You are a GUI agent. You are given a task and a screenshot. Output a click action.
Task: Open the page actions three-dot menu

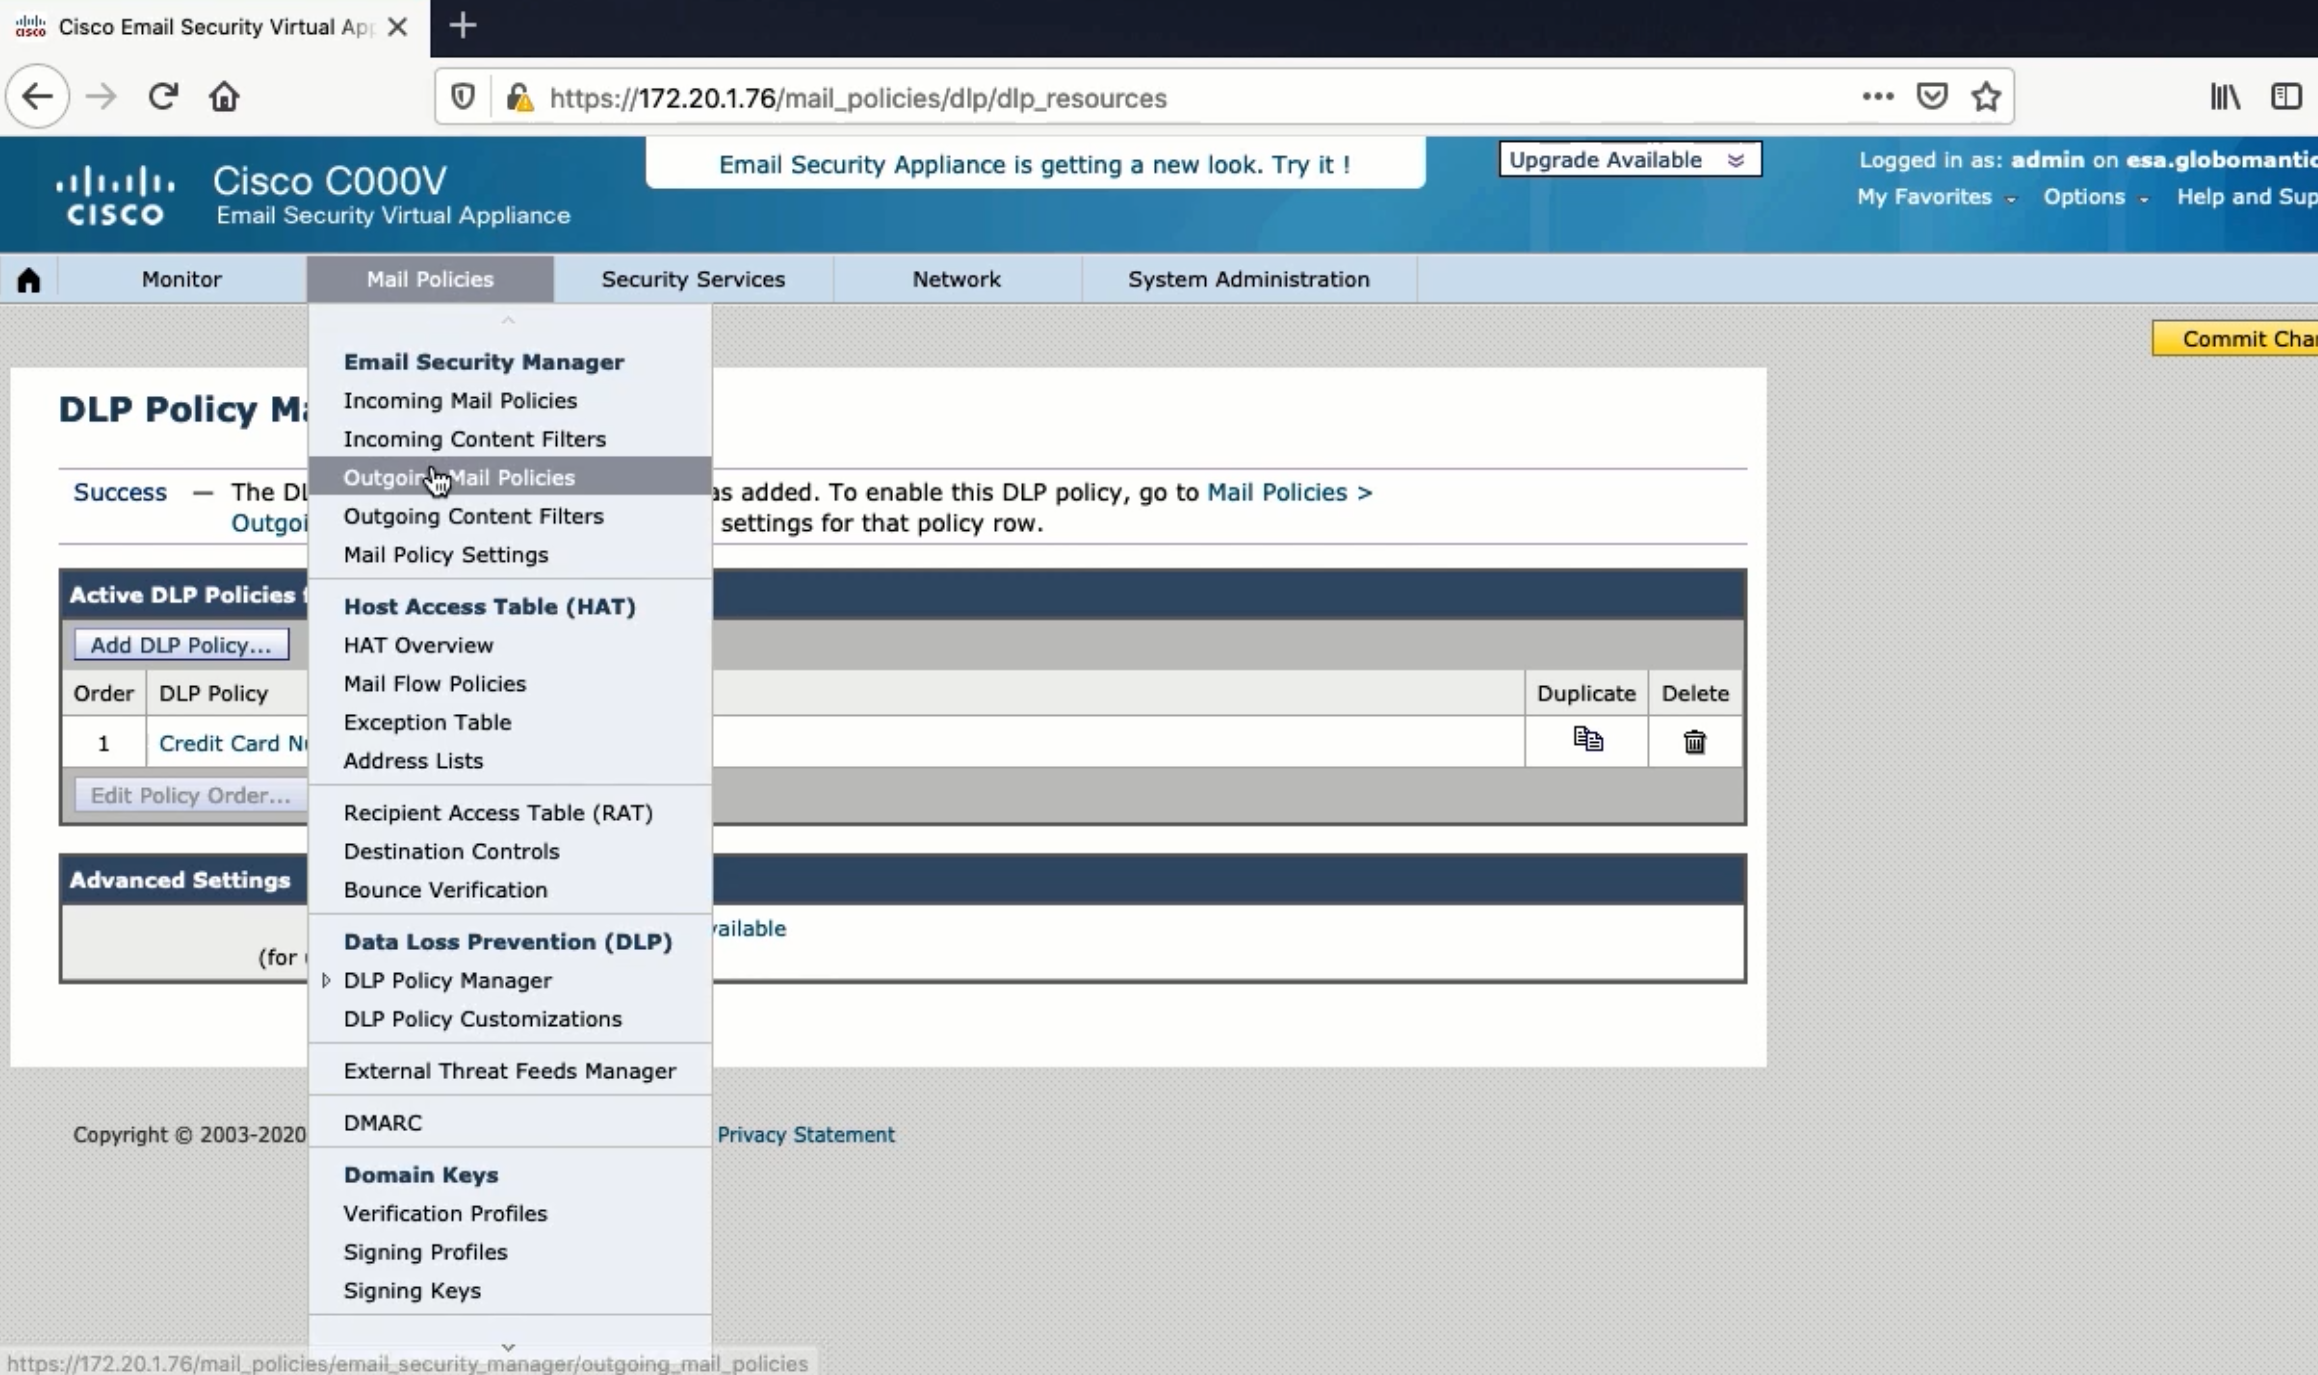(x=1877, y=97)
